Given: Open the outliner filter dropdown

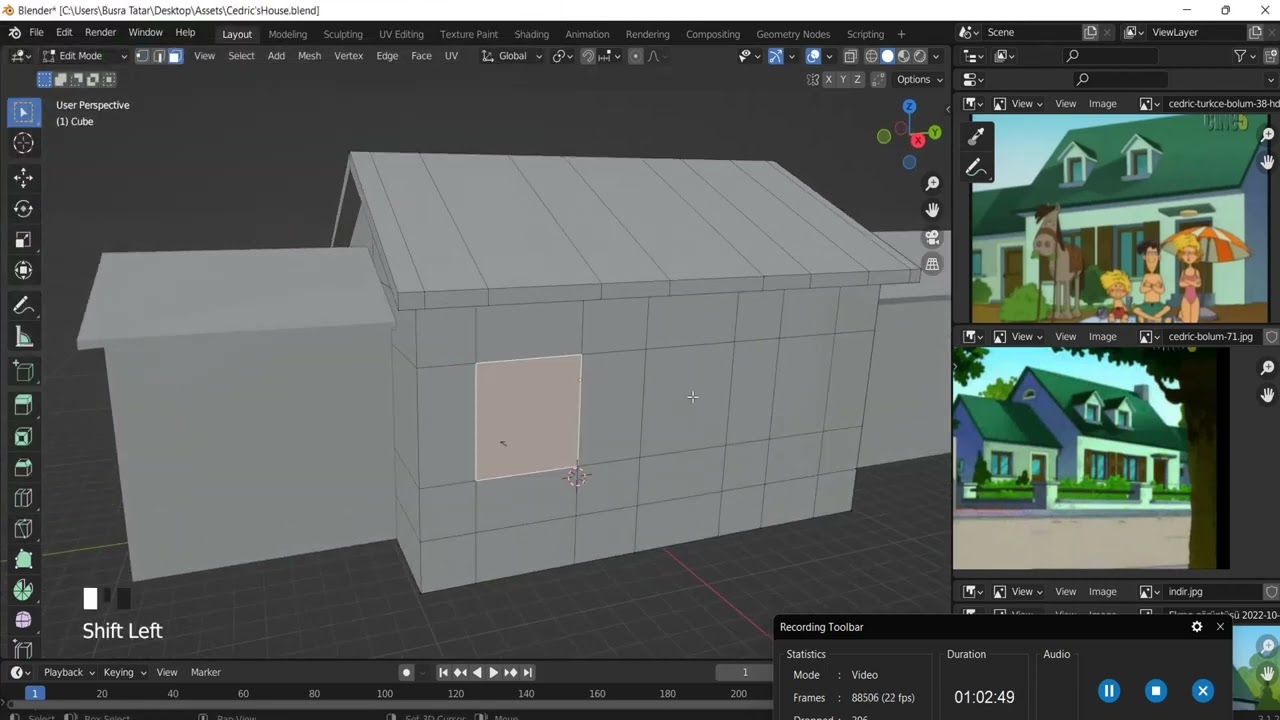Looking at the screenshot, I should 1245,56.
